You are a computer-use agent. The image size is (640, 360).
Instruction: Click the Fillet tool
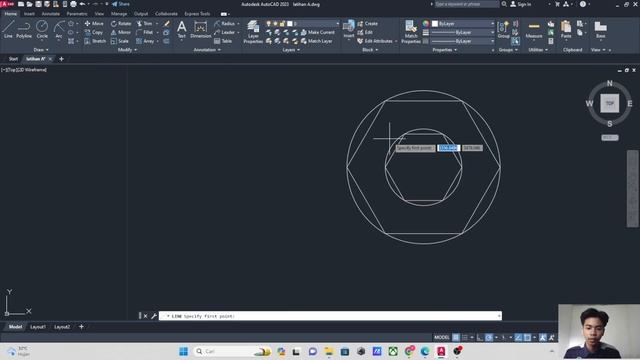click(x=144, y=32)
